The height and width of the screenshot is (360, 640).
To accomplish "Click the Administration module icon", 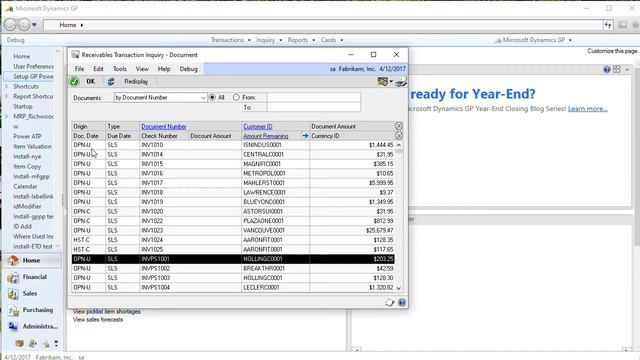I will pos(13,327).
